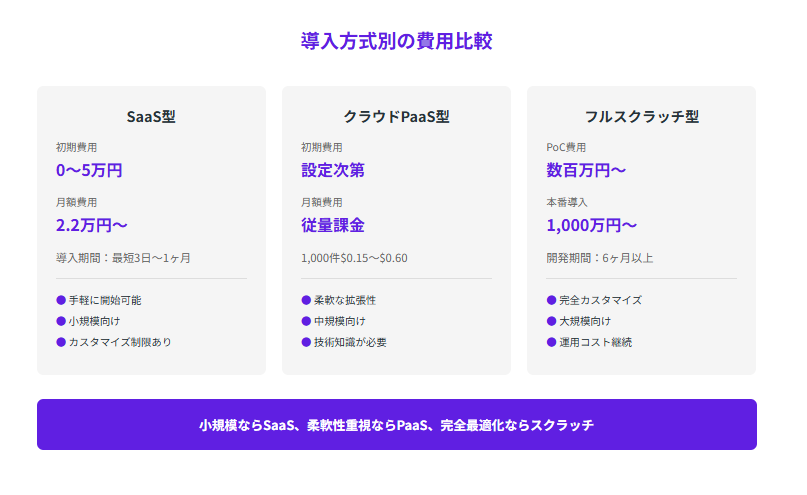Select the クラウドPaaS型 card heading
Screen dimensions: 807x495
pos(396,116)
